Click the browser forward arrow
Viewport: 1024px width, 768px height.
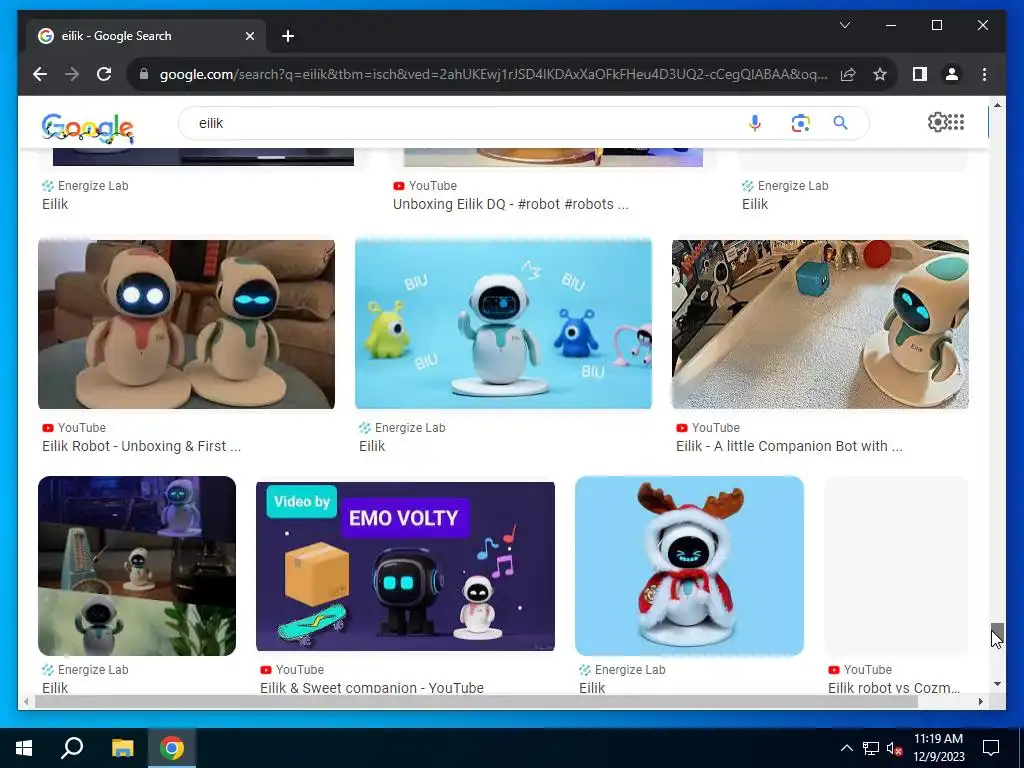pos(72,74)
